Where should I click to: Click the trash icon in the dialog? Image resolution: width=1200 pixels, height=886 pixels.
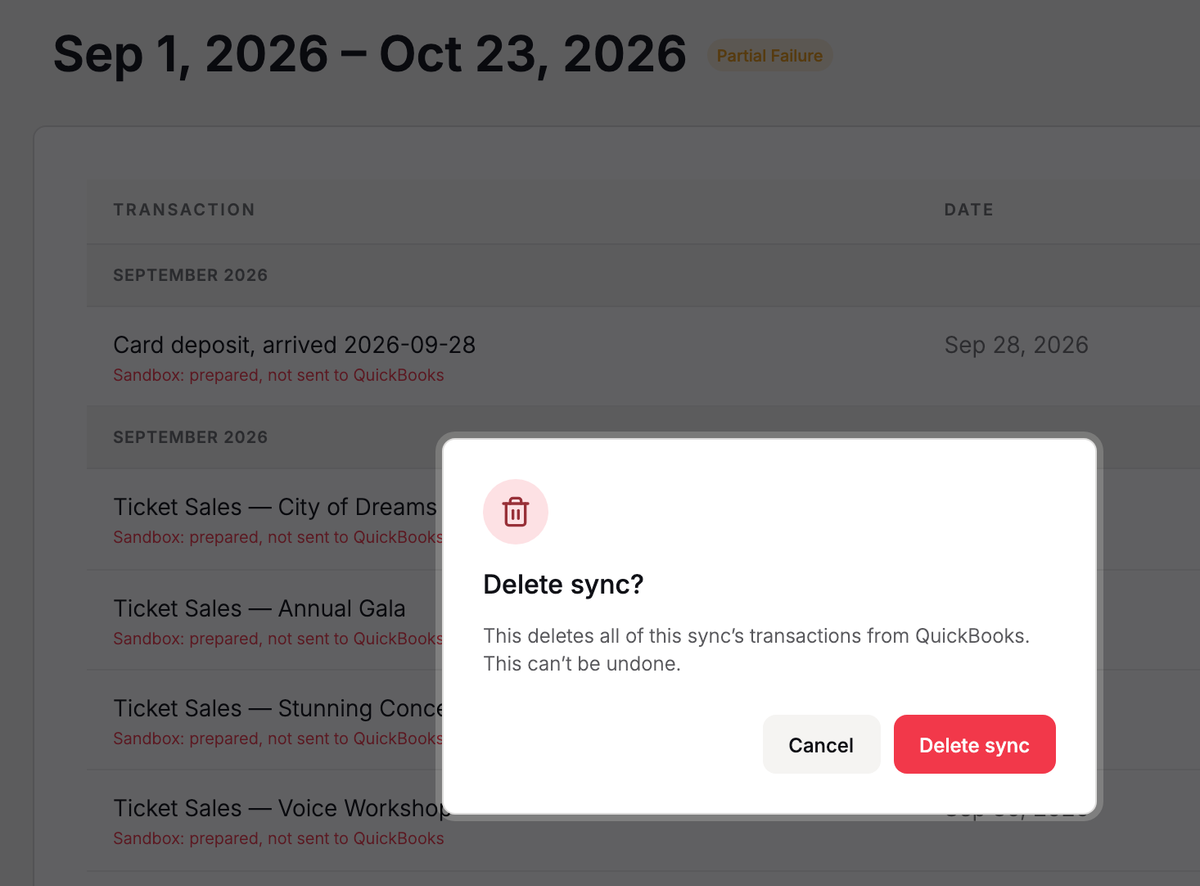pyautogui.click(x=515, y=512)
